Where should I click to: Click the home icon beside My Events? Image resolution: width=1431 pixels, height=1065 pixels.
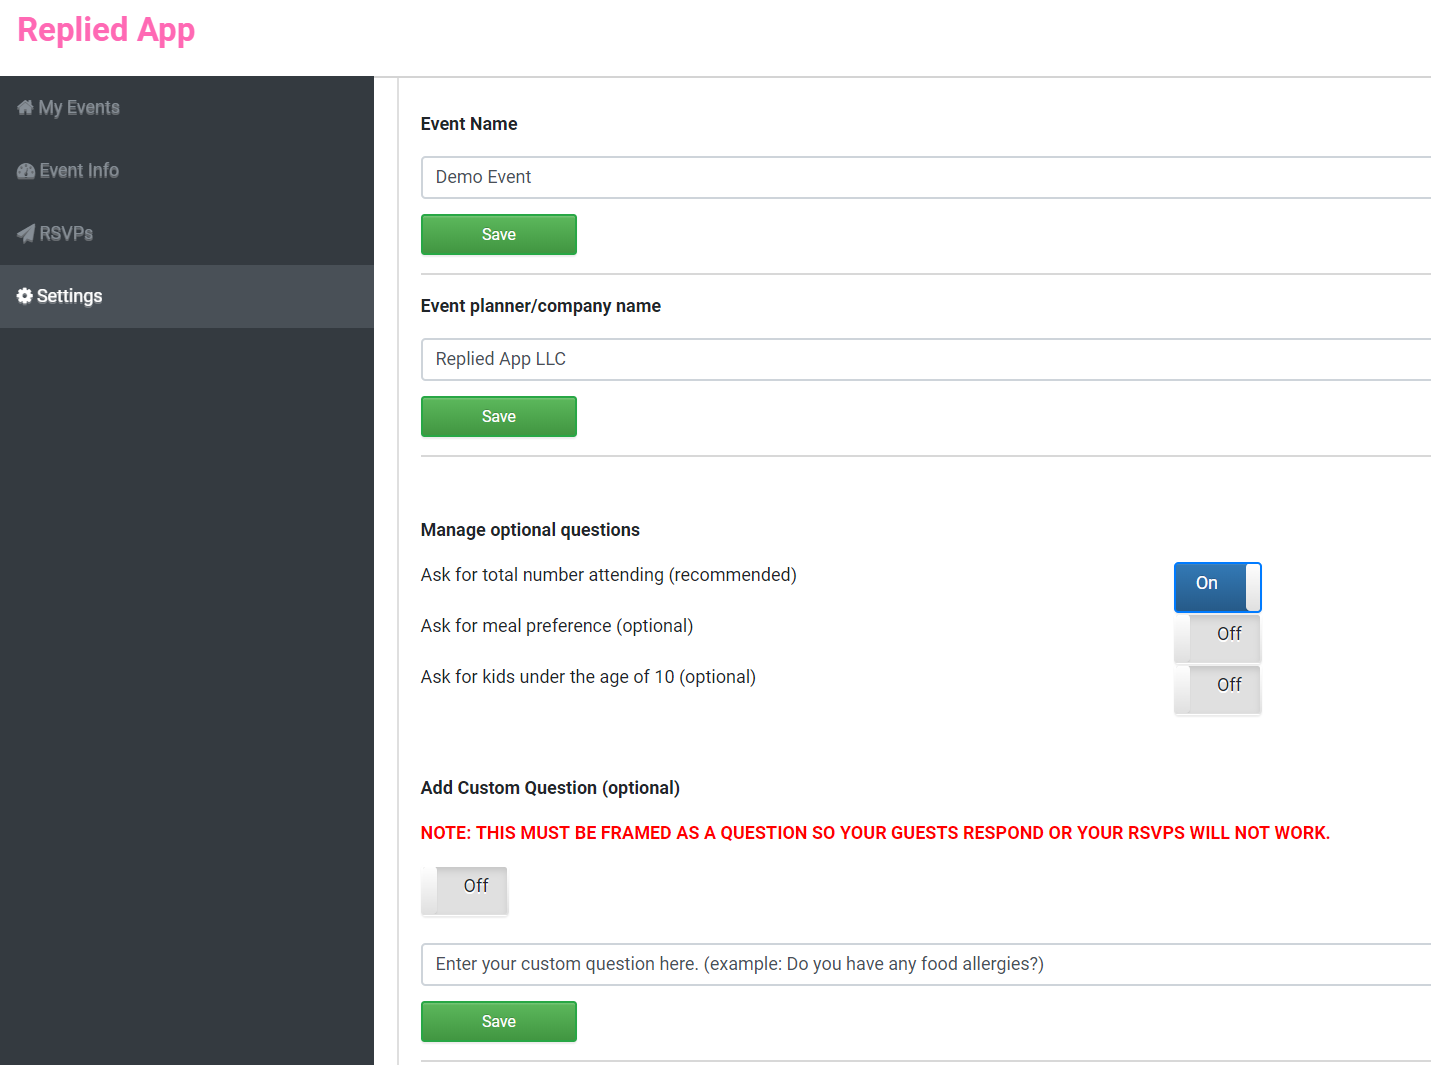point(25,107)
